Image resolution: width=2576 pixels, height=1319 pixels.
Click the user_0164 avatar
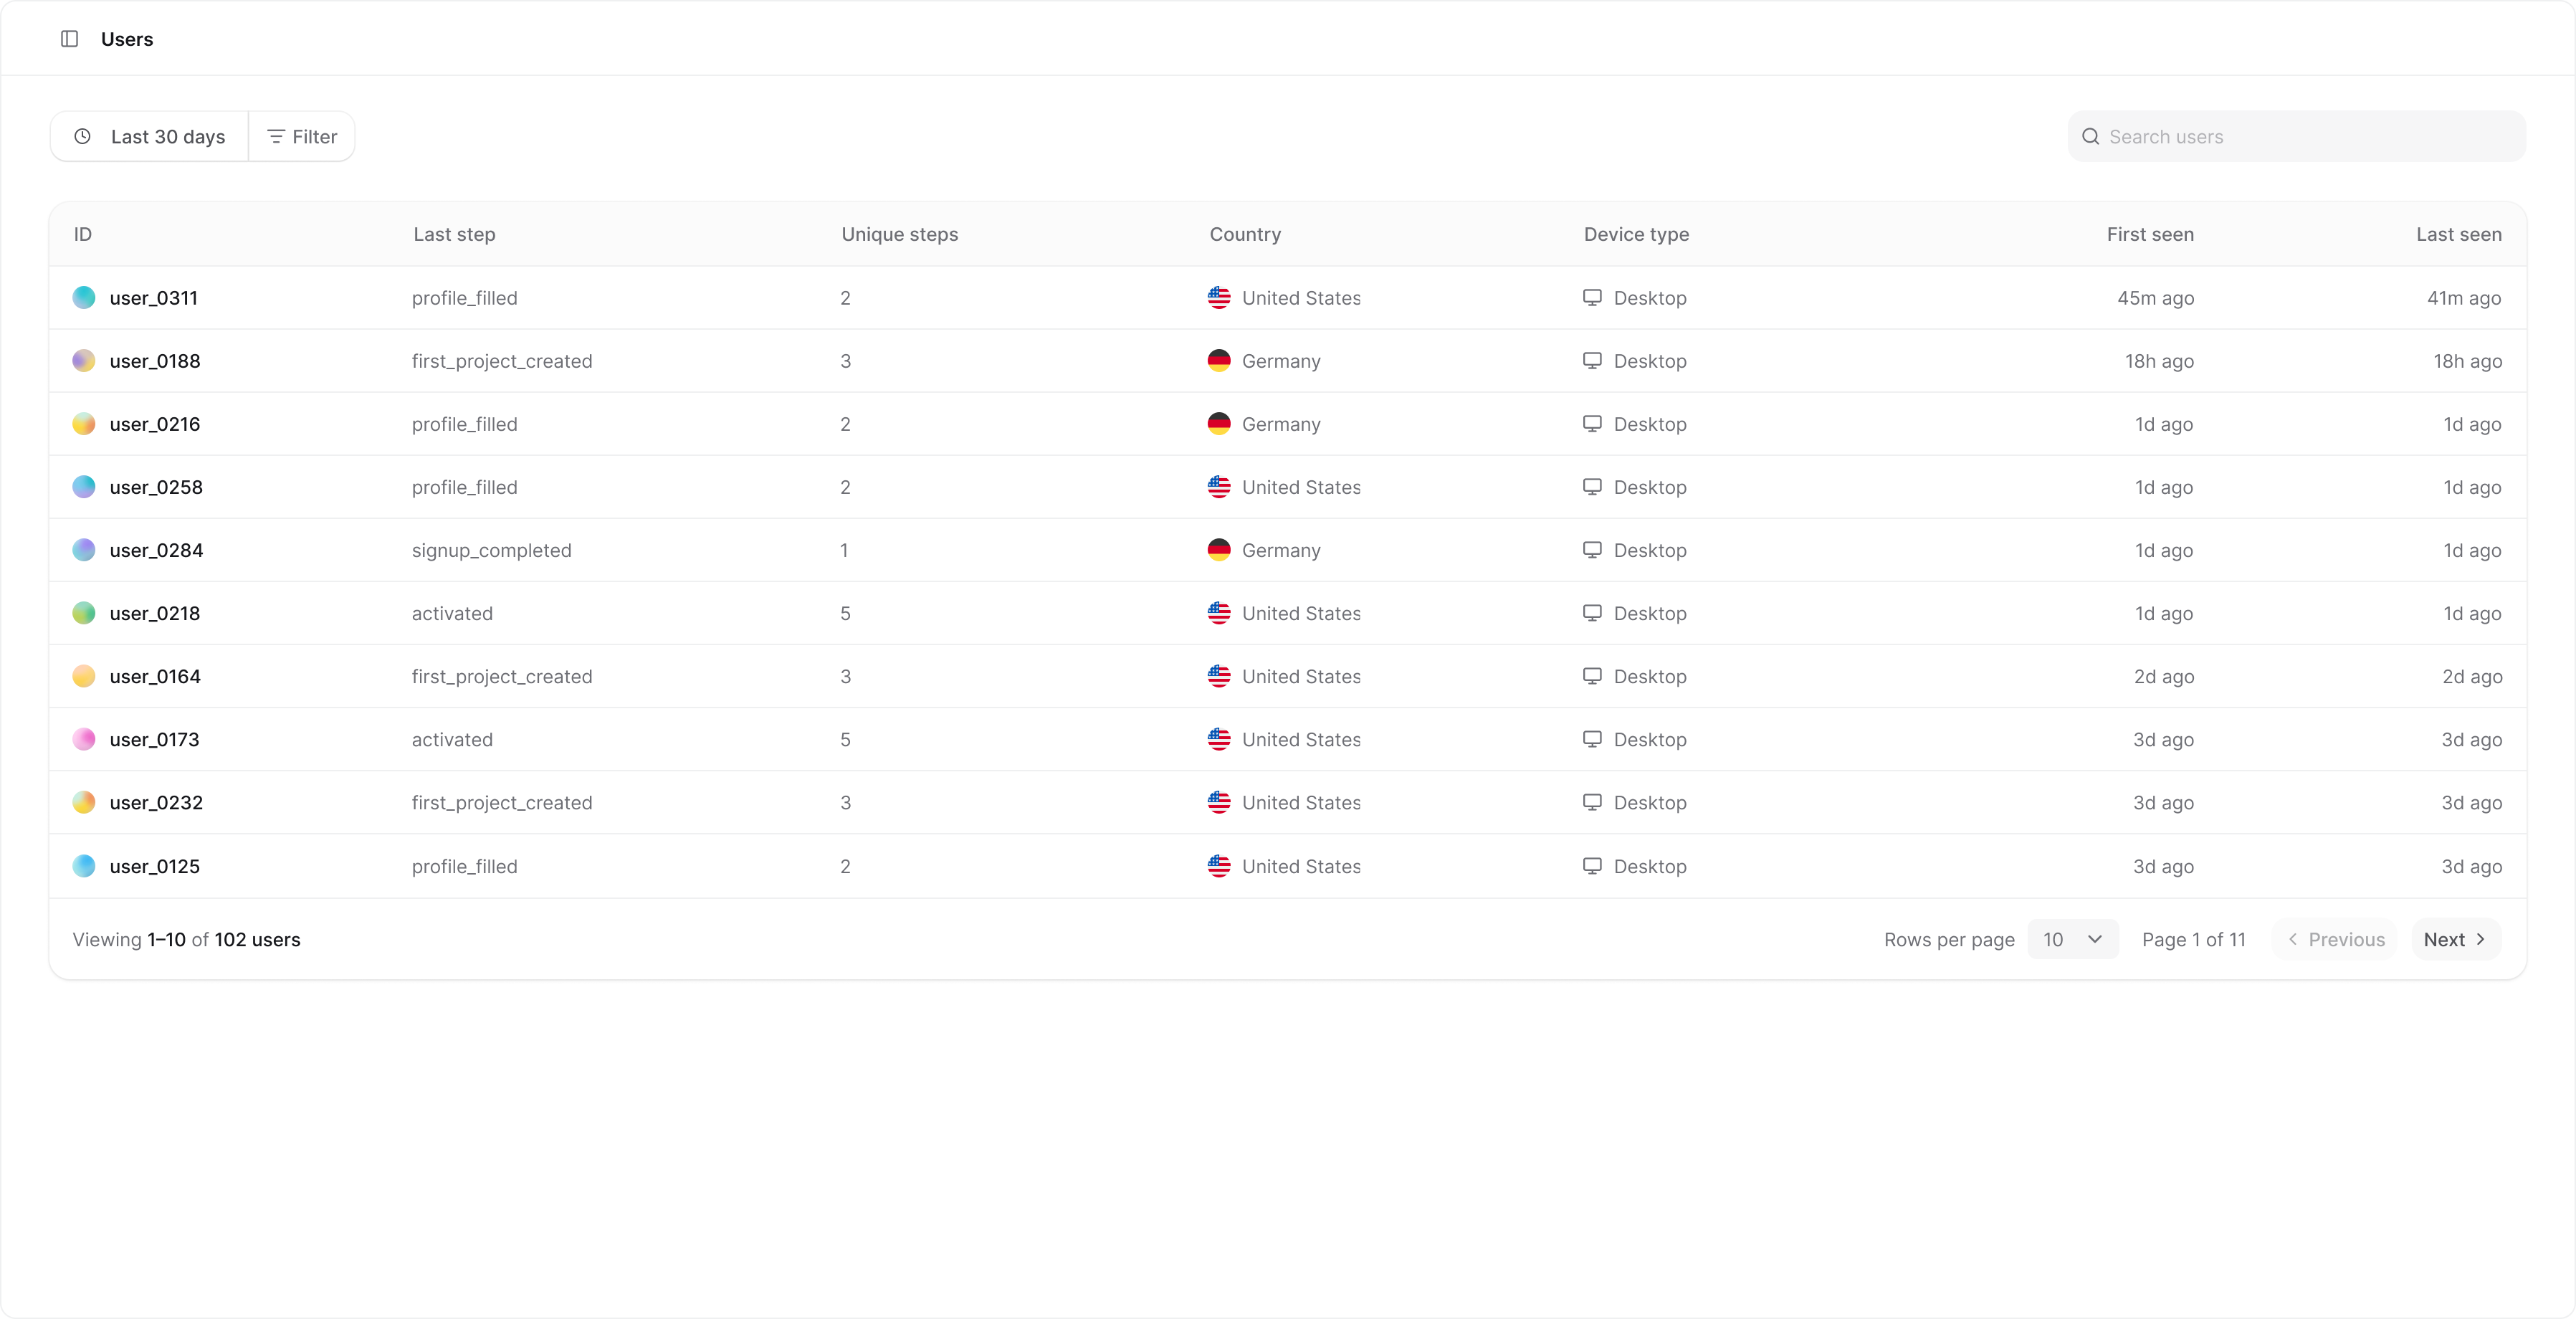coord(84,676)
